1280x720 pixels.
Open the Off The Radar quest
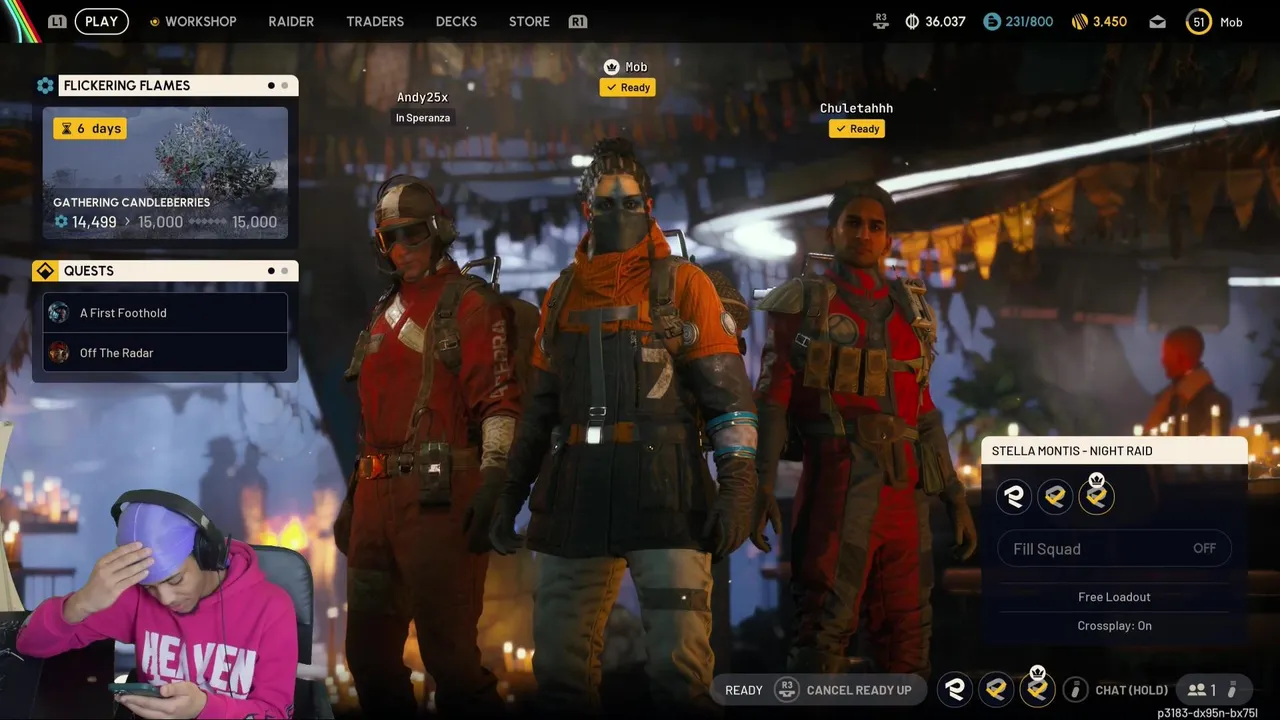pos(166,353)
